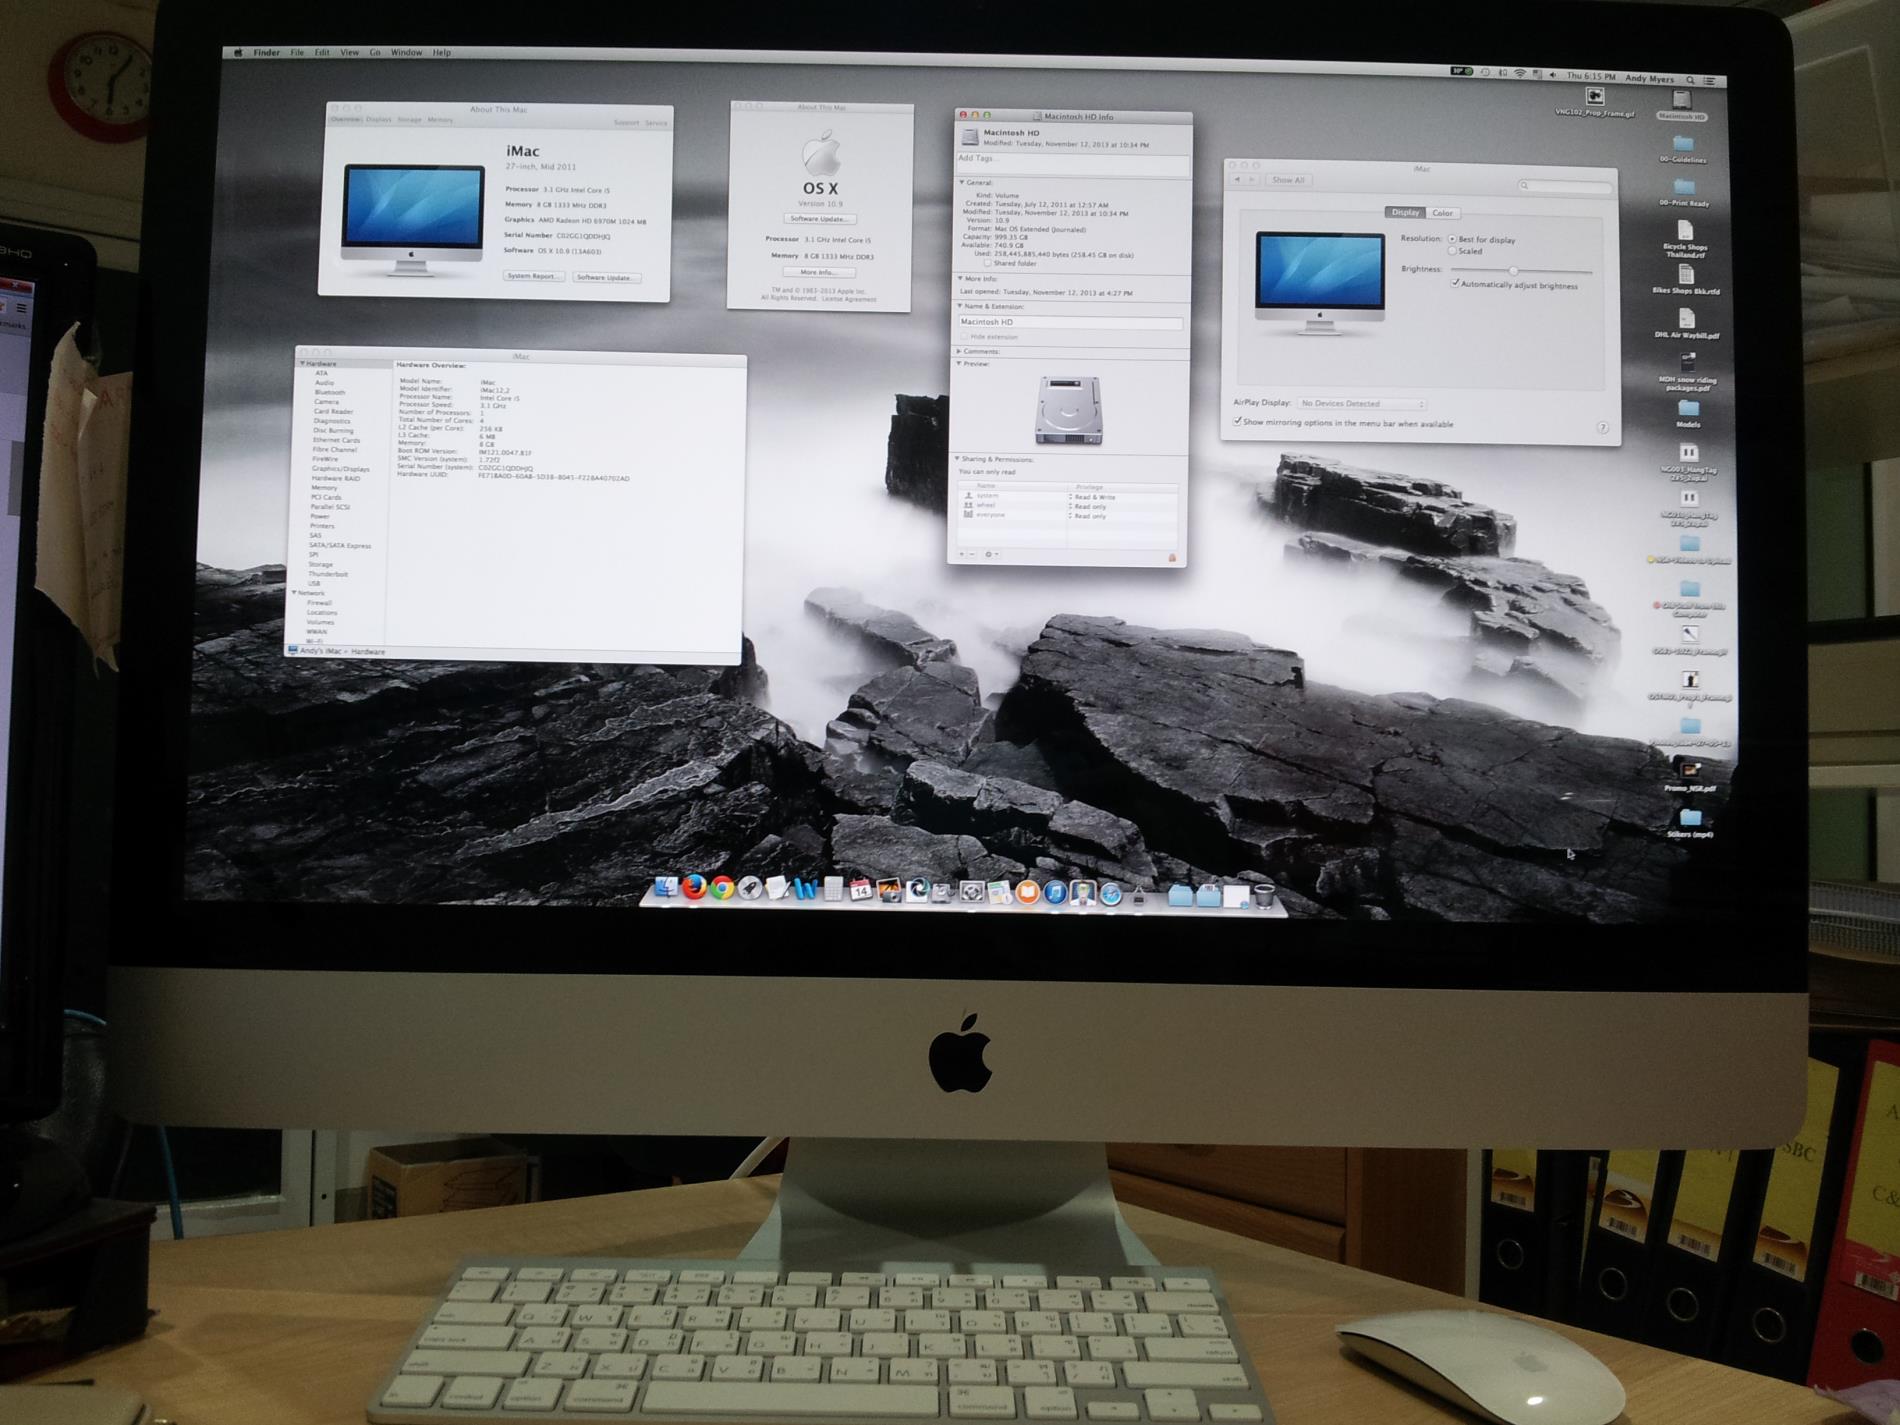The image size is (1900, 1425).
Task: Select Models folder on desktop
Action: coord(1688,413)
